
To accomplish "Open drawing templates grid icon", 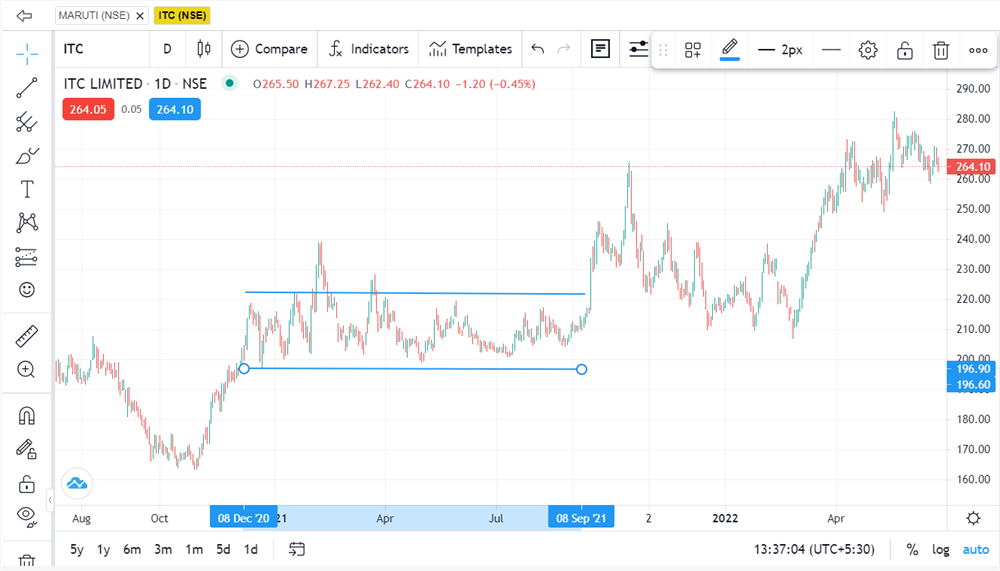I will coord(693,50).
